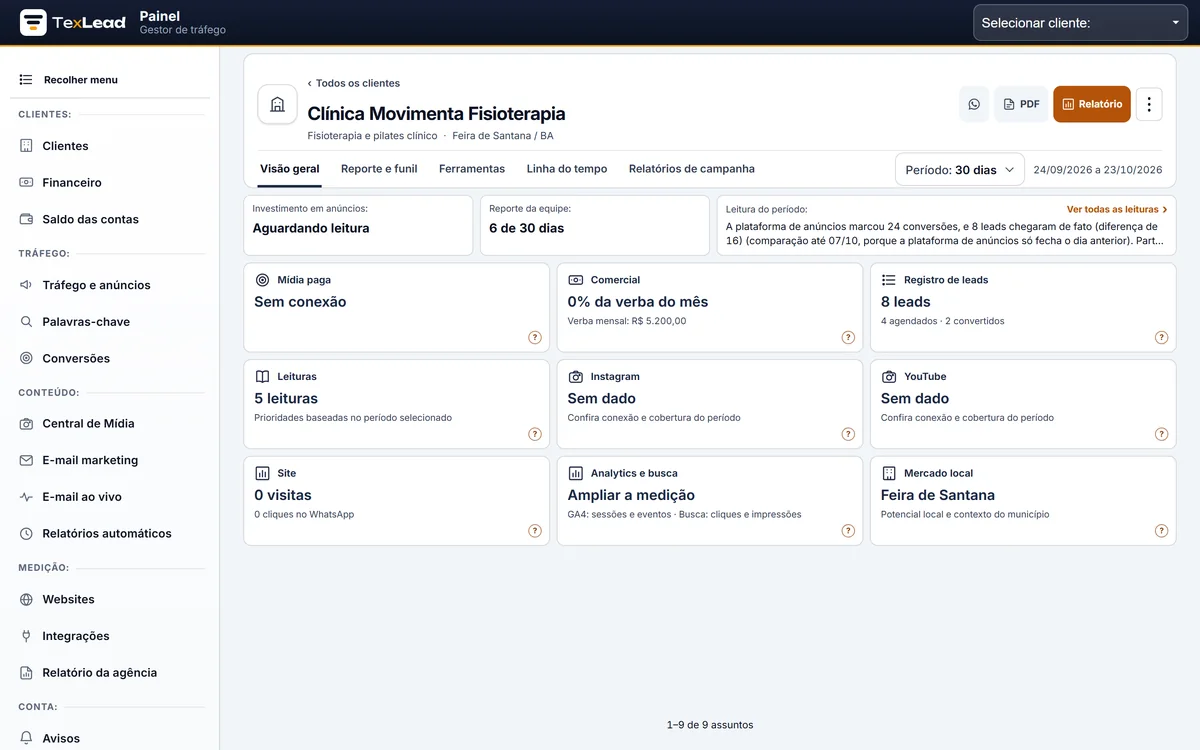The height and width of the screenshot is (750, 1200).
Task: Open Saldo das contas in sidebar
Action: pos(110,219)
